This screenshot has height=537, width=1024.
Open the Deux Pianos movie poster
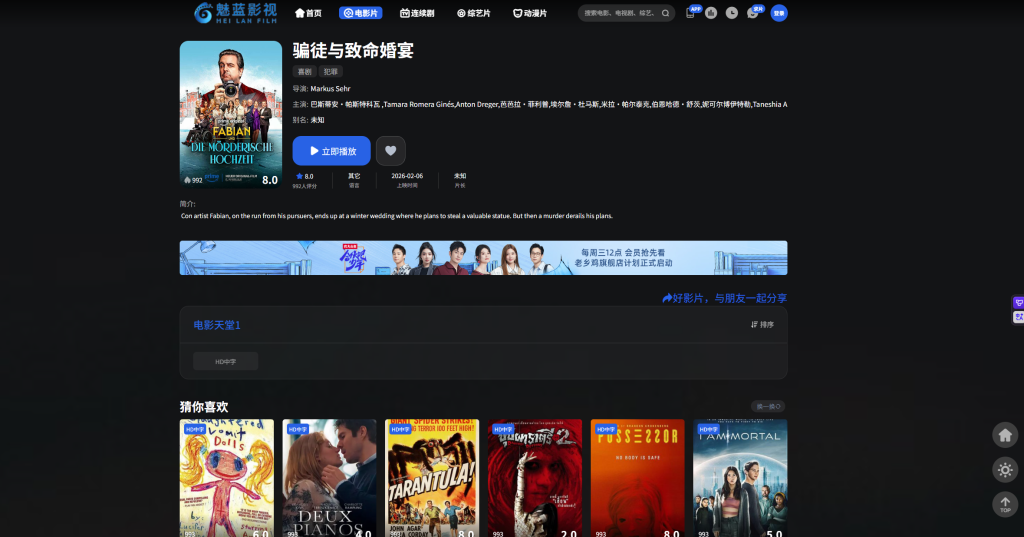click(x=330, y=478)
